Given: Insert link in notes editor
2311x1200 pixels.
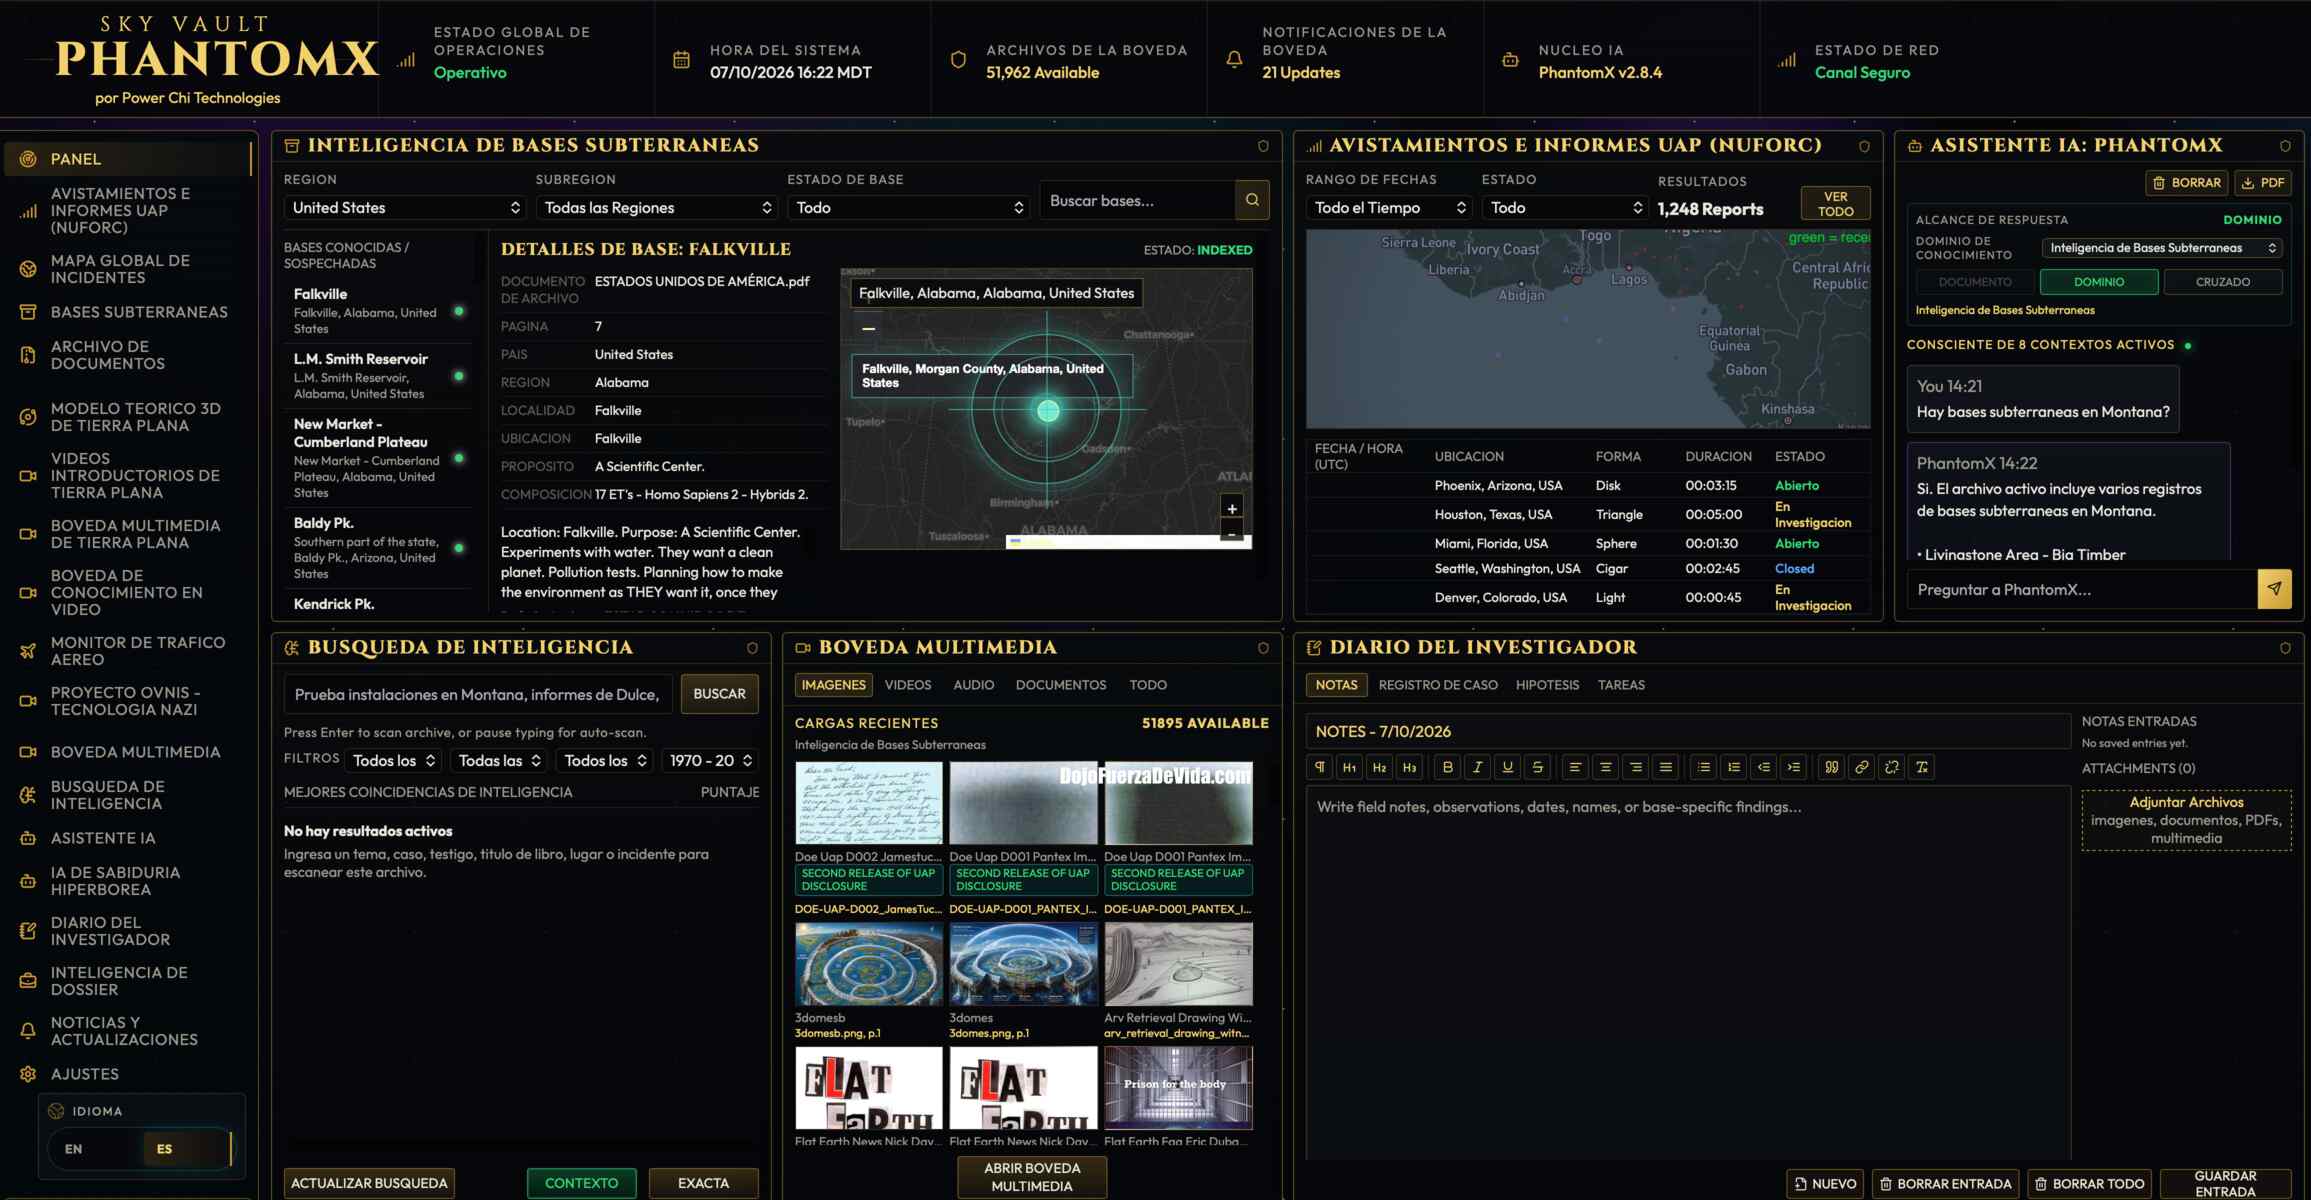Looking at the screenshot, I should pyautogui.click(x=1862, y=767).
